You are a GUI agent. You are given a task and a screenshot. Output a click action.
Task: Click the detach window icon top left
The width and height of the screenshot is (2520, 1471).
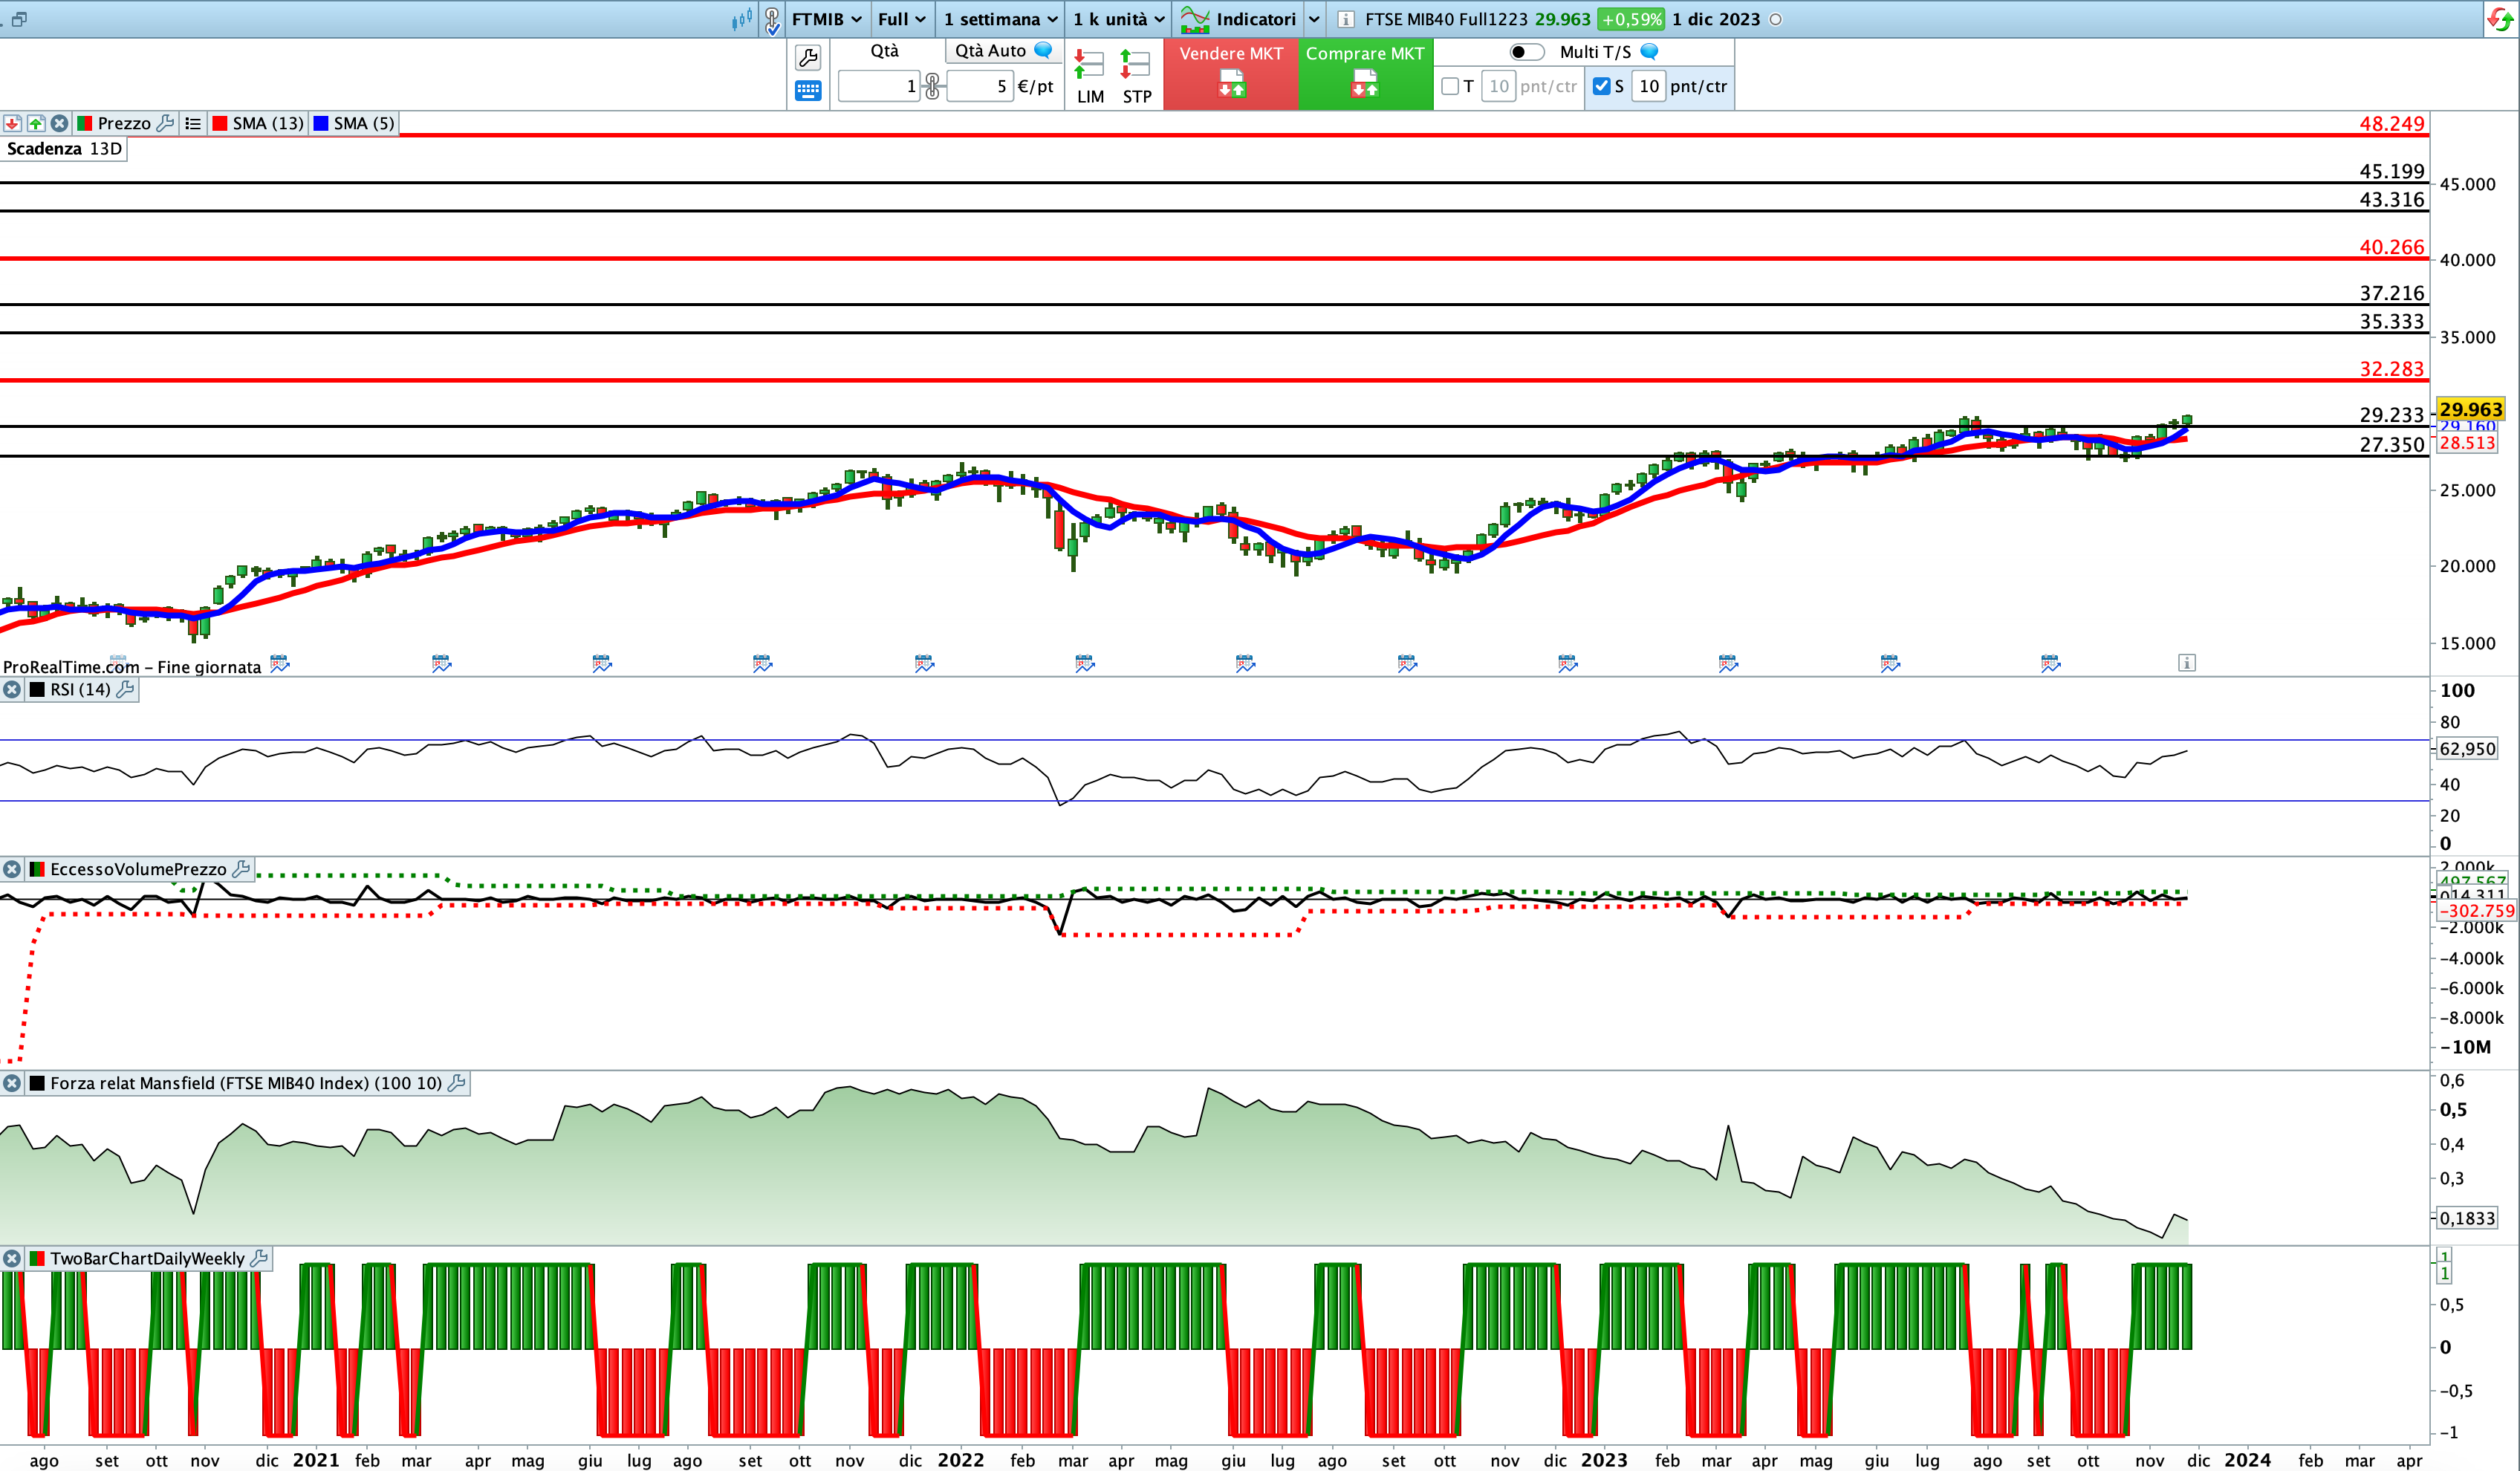[19, 19]
